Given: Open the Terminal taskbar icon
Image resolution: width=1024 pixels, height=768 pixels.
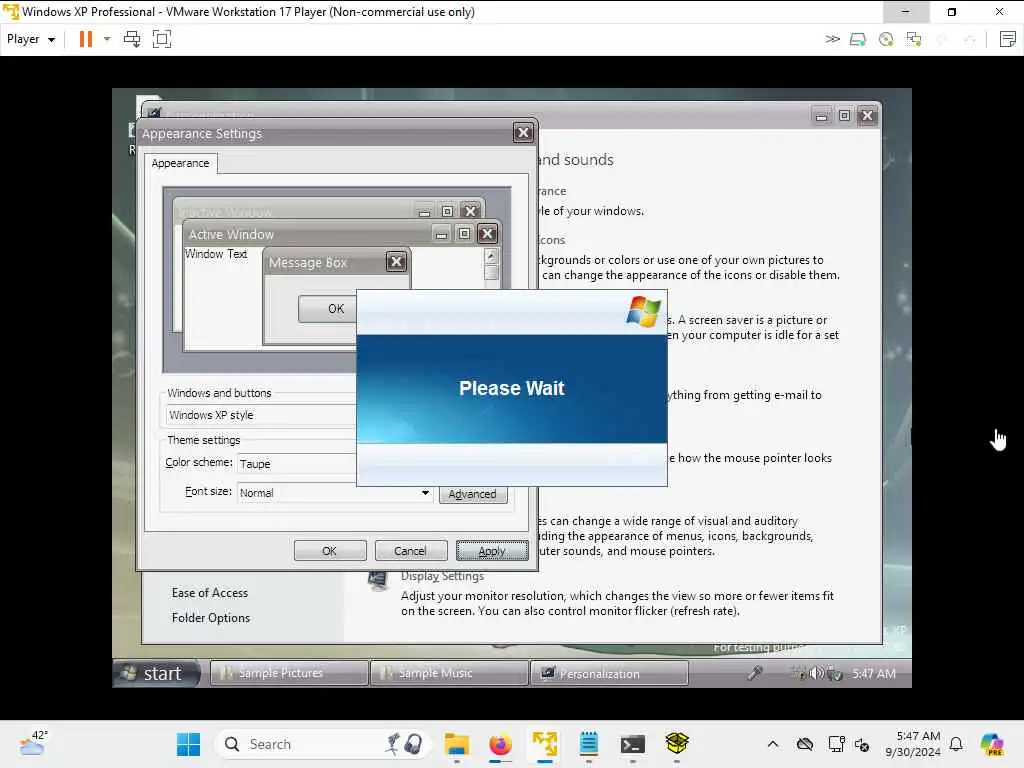Looking at the screenshot, I should click(632, 744).
